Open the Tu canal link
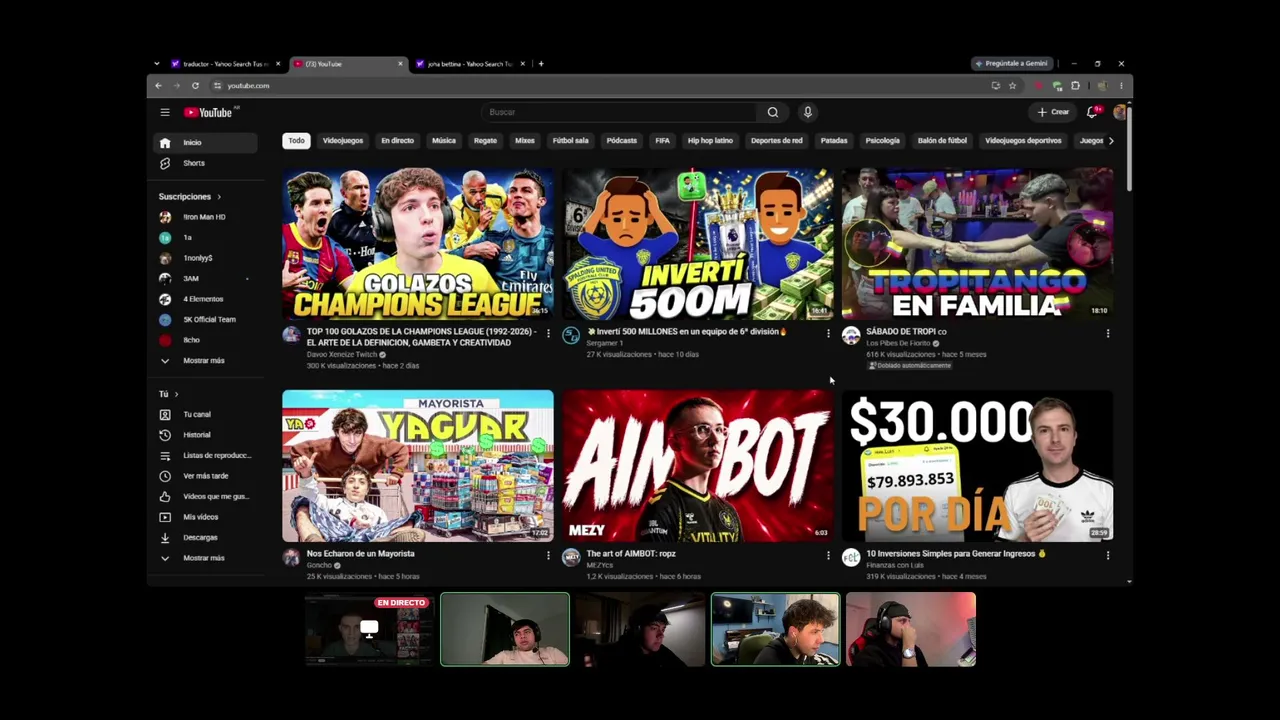Screen dimensions: 1280x720 [203, 415]
